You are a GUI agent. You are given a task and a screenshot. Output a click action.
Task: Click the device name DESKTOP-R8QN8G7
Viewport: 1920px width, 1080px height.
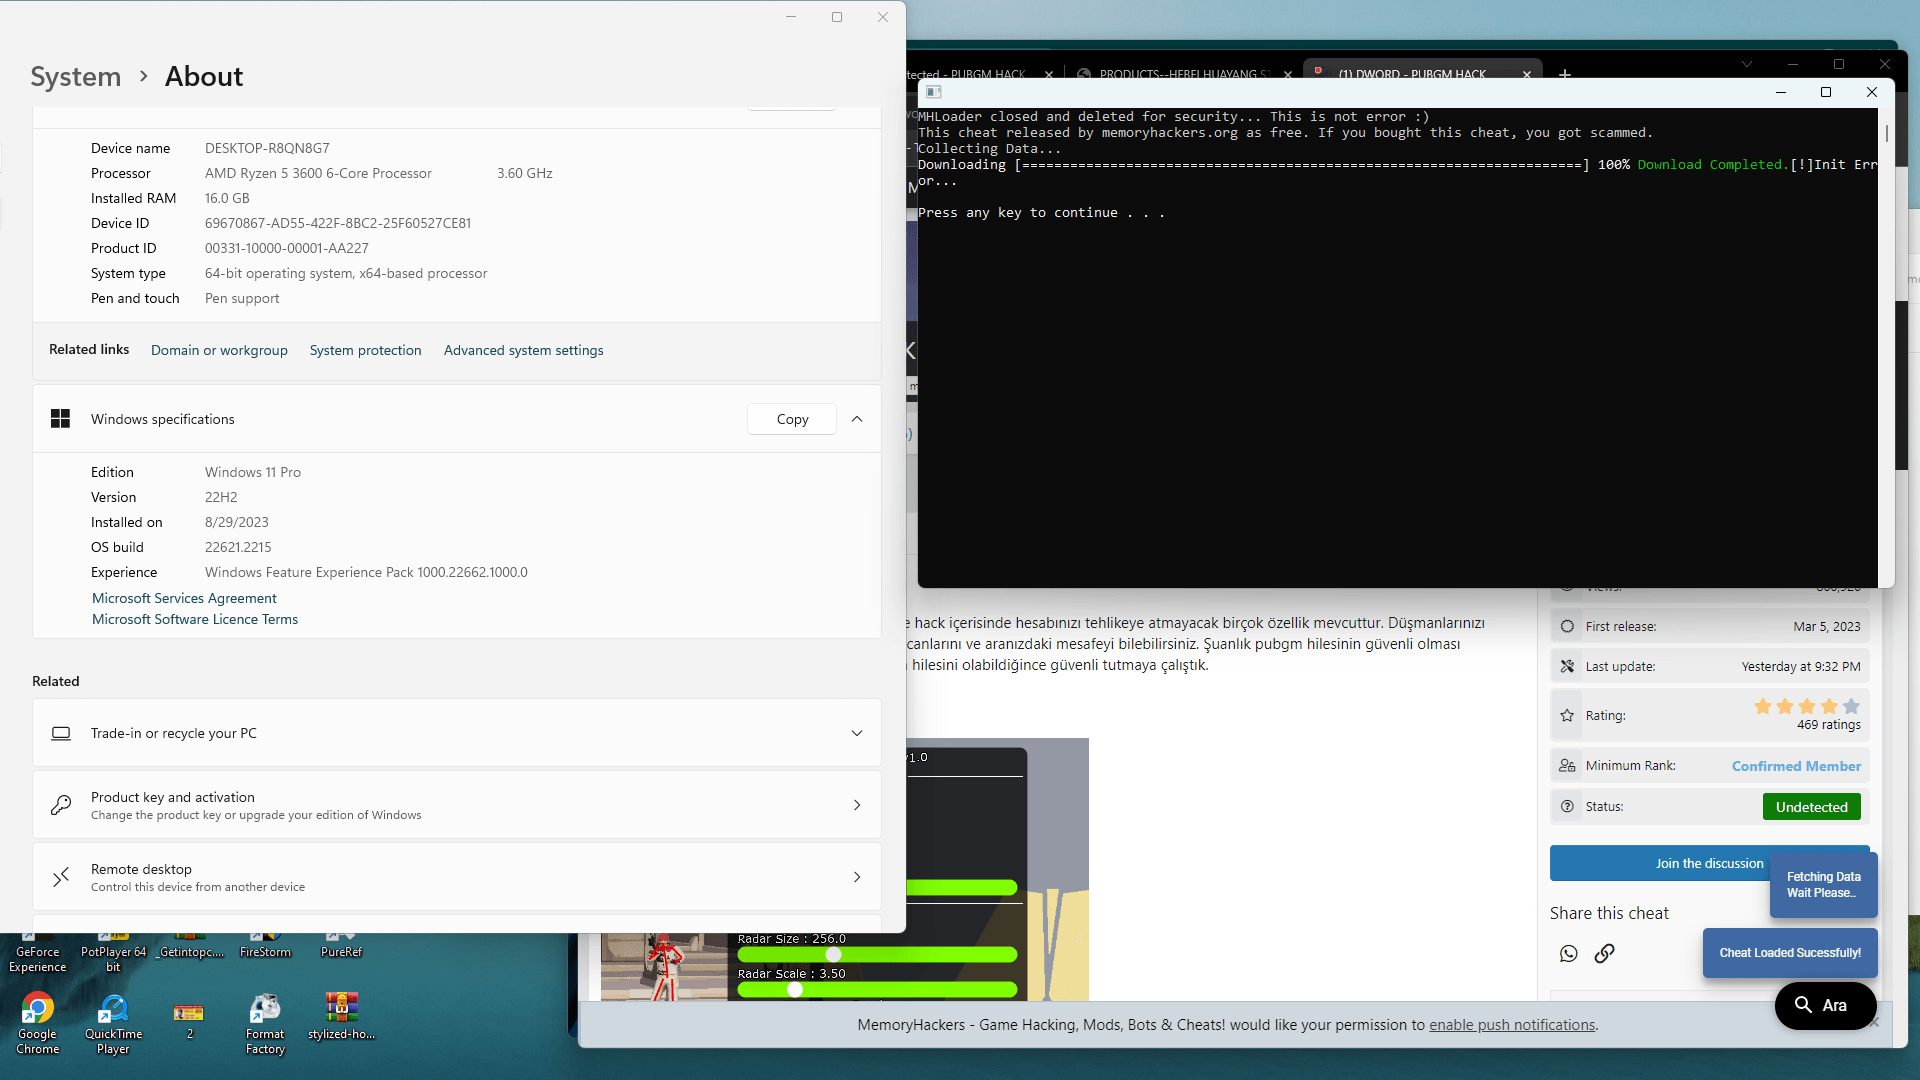click(x=267, y=148)
